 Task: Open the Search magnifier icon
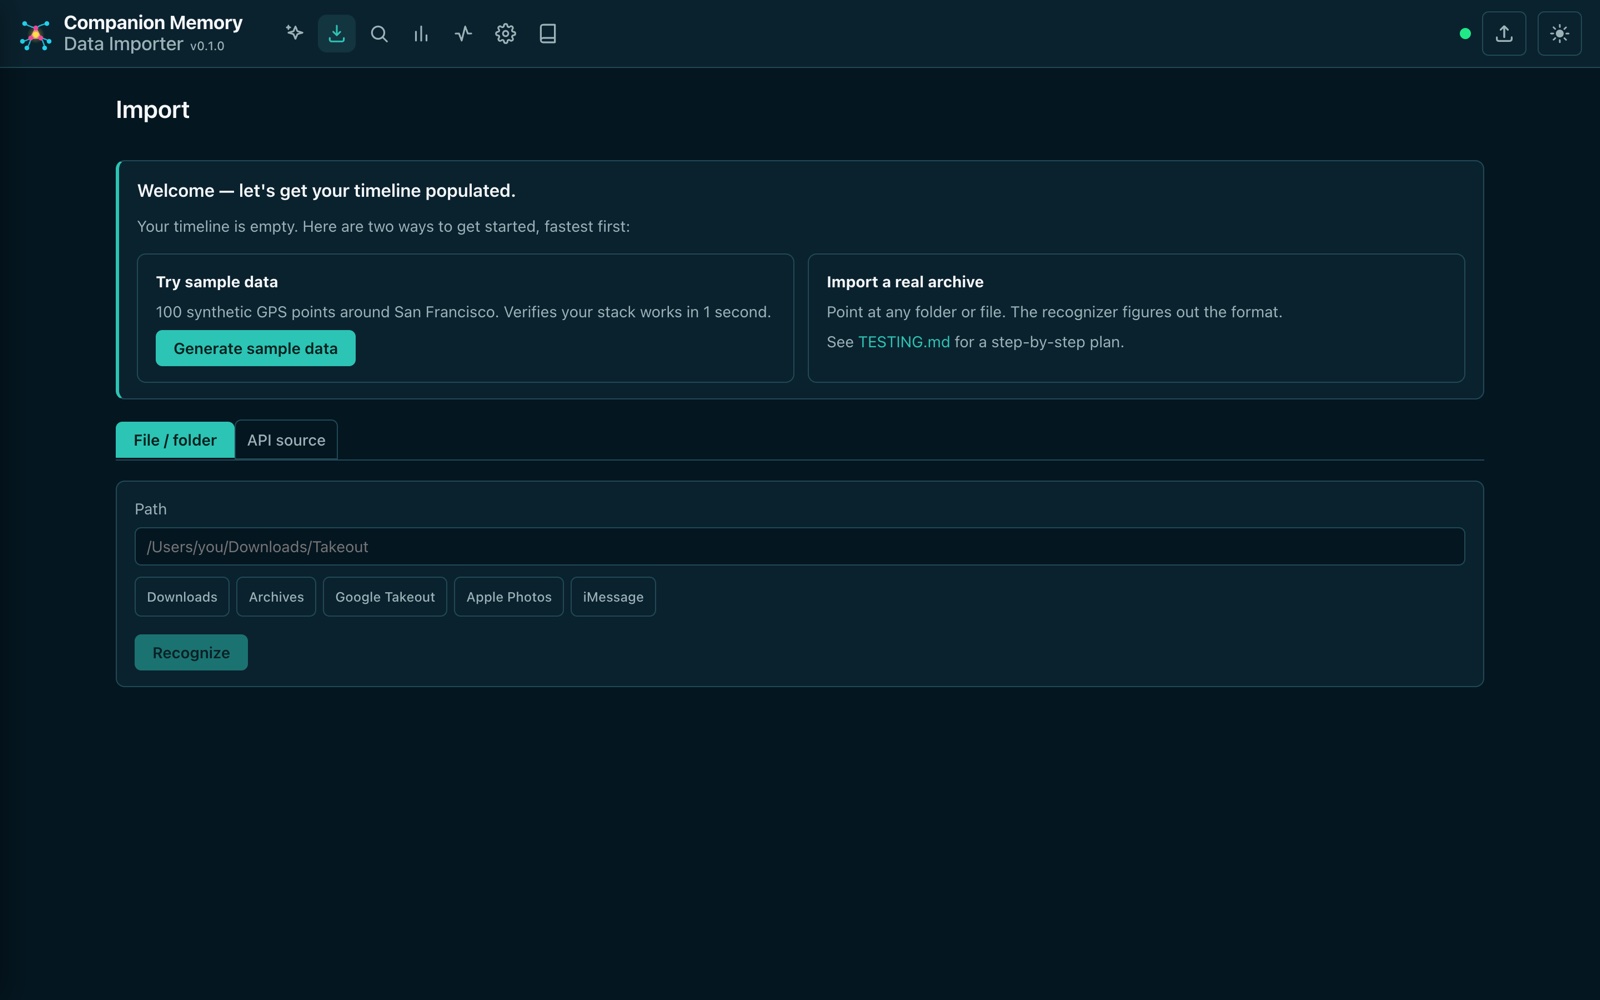point(379,33)
